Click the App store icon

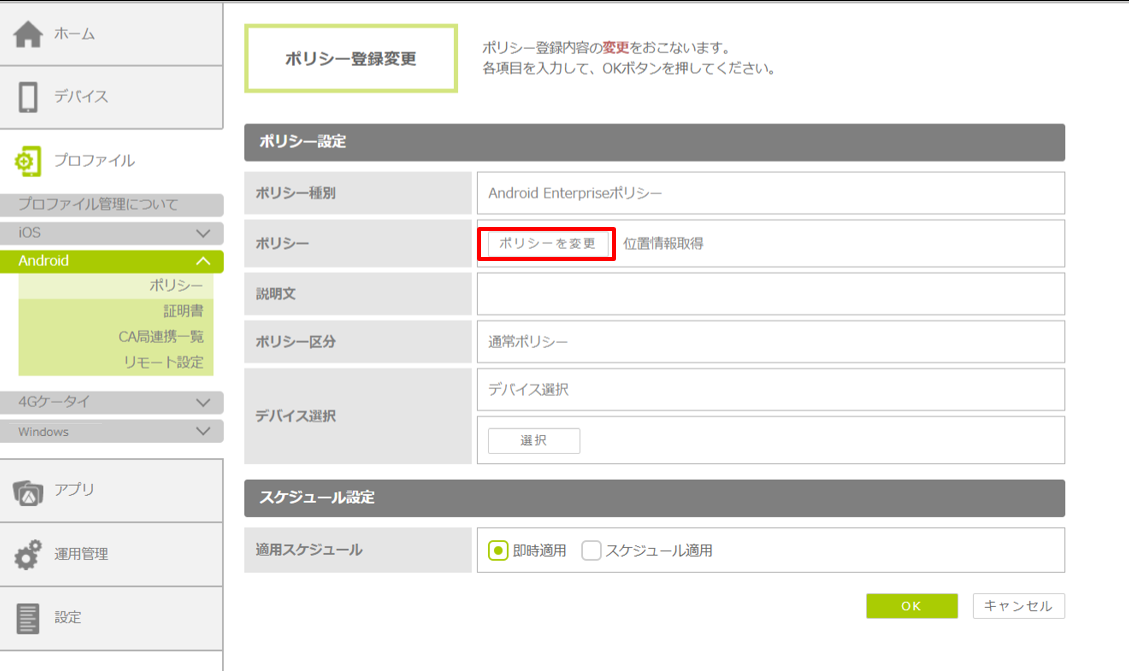[28, 490]
